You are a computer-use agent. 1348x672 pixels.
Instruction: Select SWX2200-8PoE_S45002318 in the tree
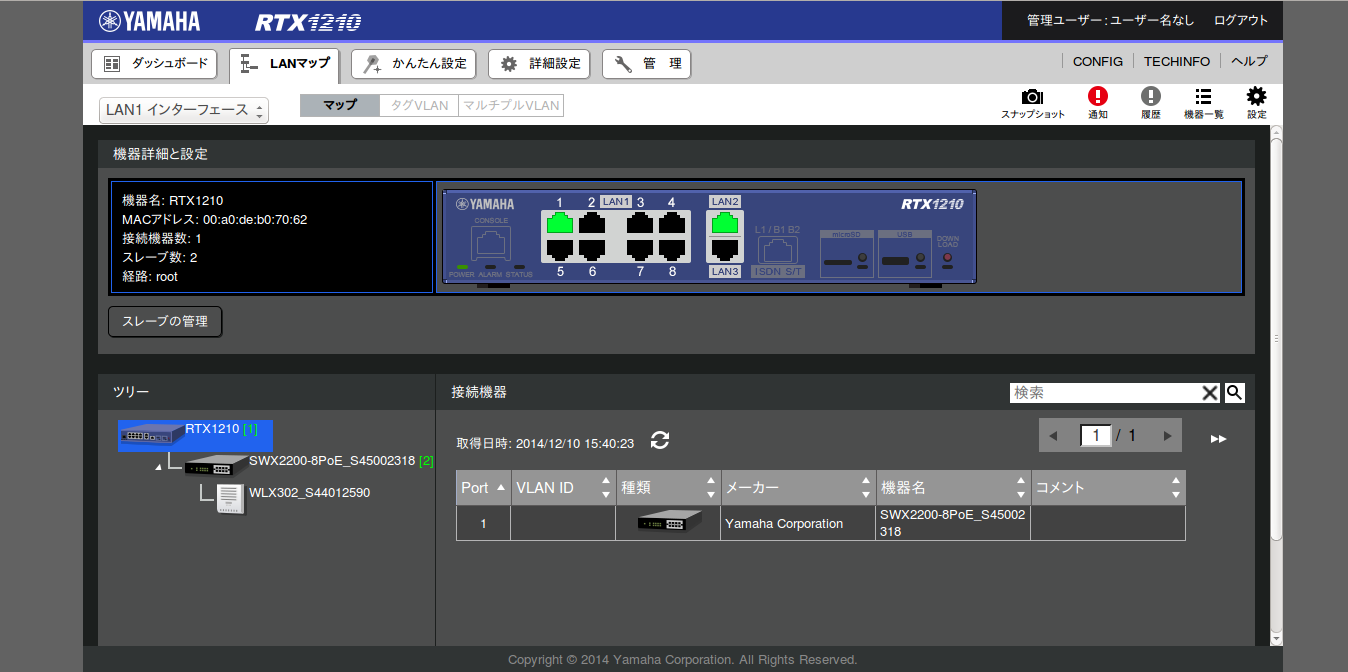tap(331, 461)
